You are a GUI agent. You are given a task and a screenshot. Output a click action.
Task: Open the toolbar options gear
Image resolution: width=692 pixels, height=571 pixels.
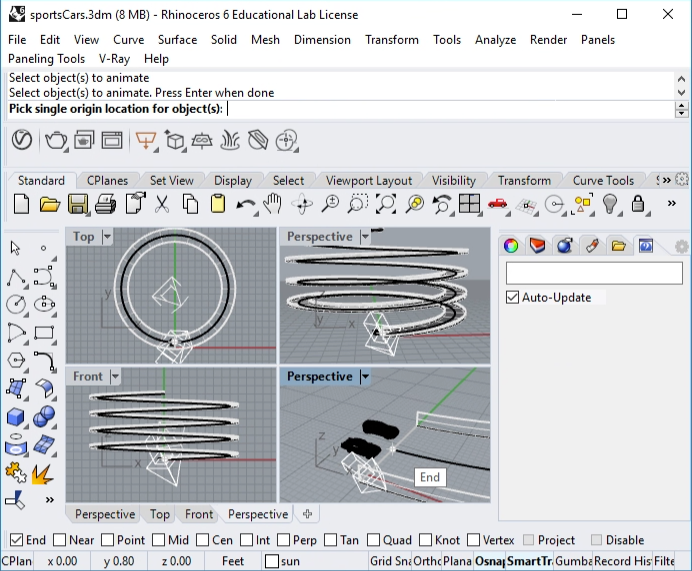coord(682,180)
